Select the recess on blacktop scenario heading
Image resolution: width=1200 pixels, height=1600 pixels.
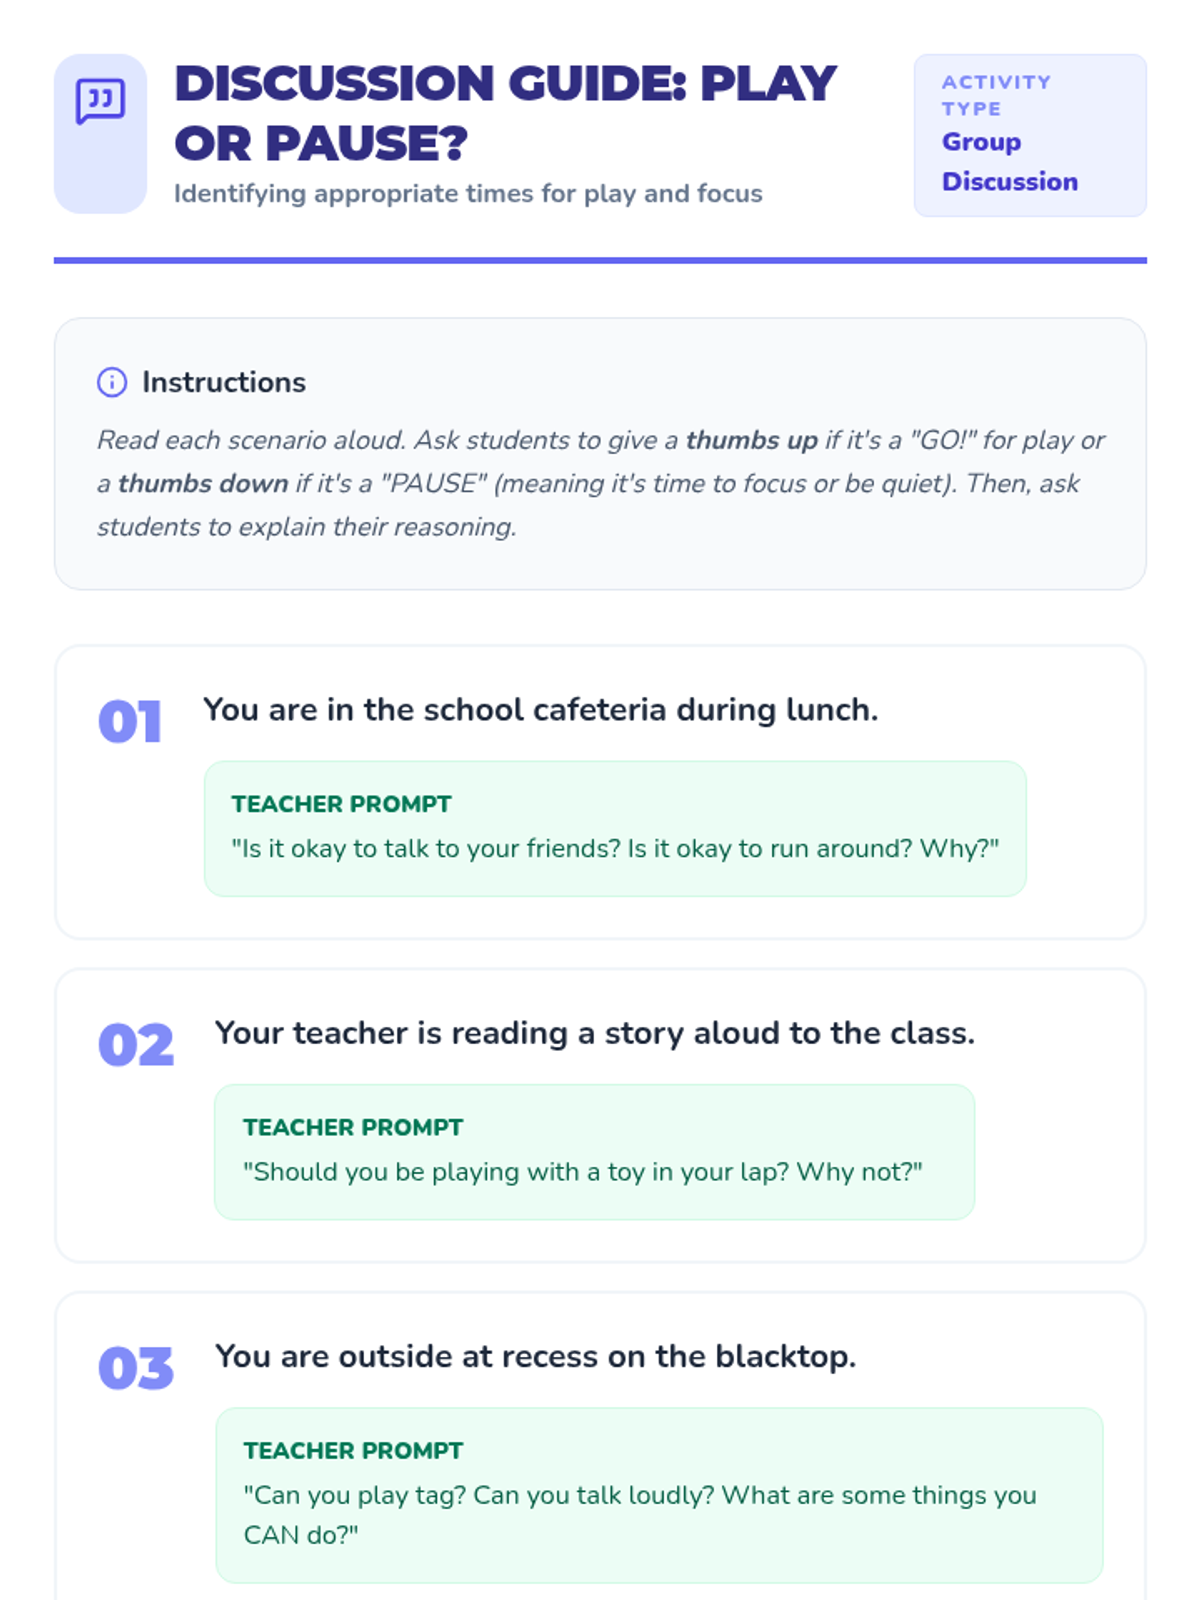coord(535,1356)
